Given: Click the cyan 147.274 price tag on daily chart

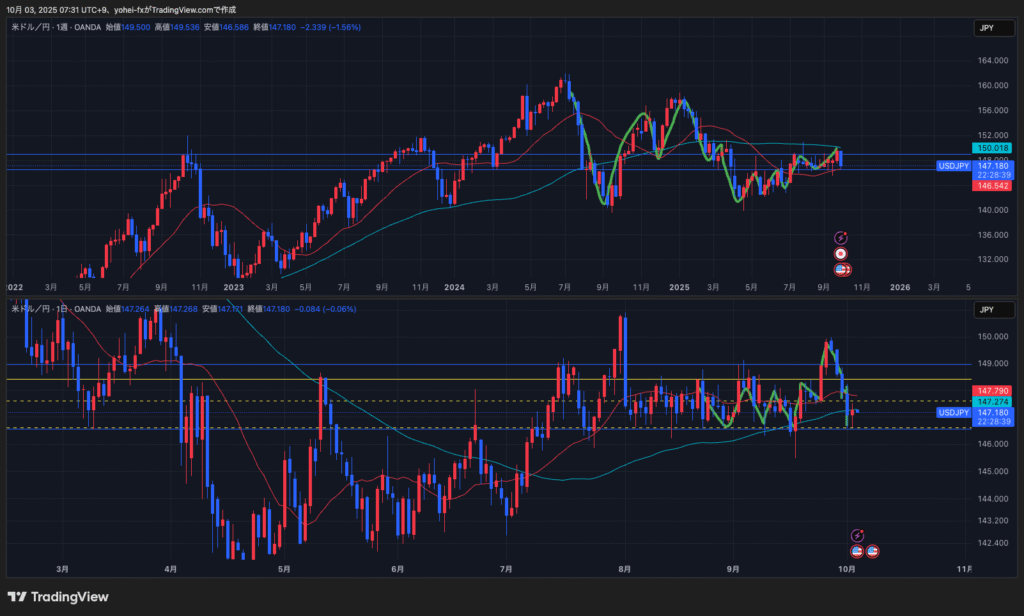Looking at the screenshot, I should pyautogui.click(x=993, y=401).
